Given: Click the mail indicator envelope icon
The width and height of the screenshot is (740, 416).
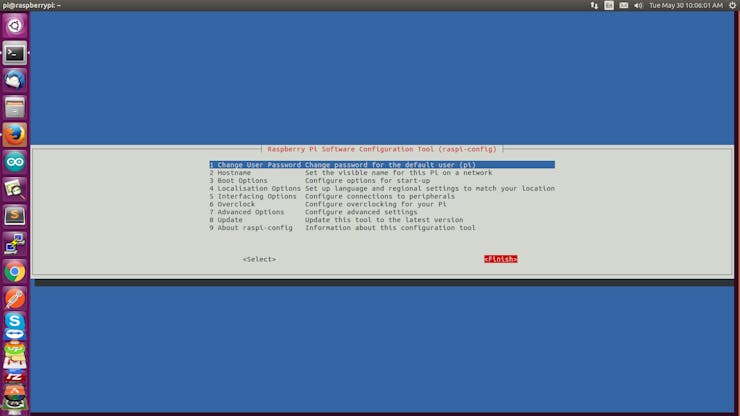Looking at the screenshot, I should point(623,5).
